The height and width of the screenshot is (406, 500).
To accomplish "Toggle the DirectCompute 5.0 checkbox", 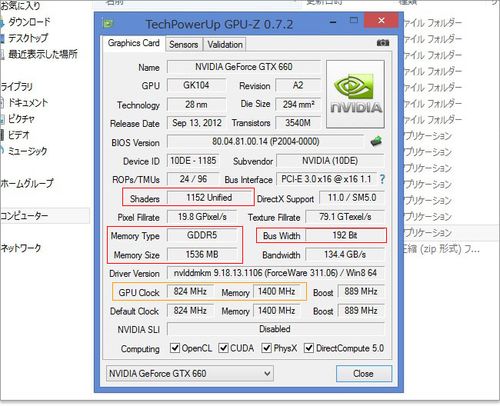I will point(309,348).
